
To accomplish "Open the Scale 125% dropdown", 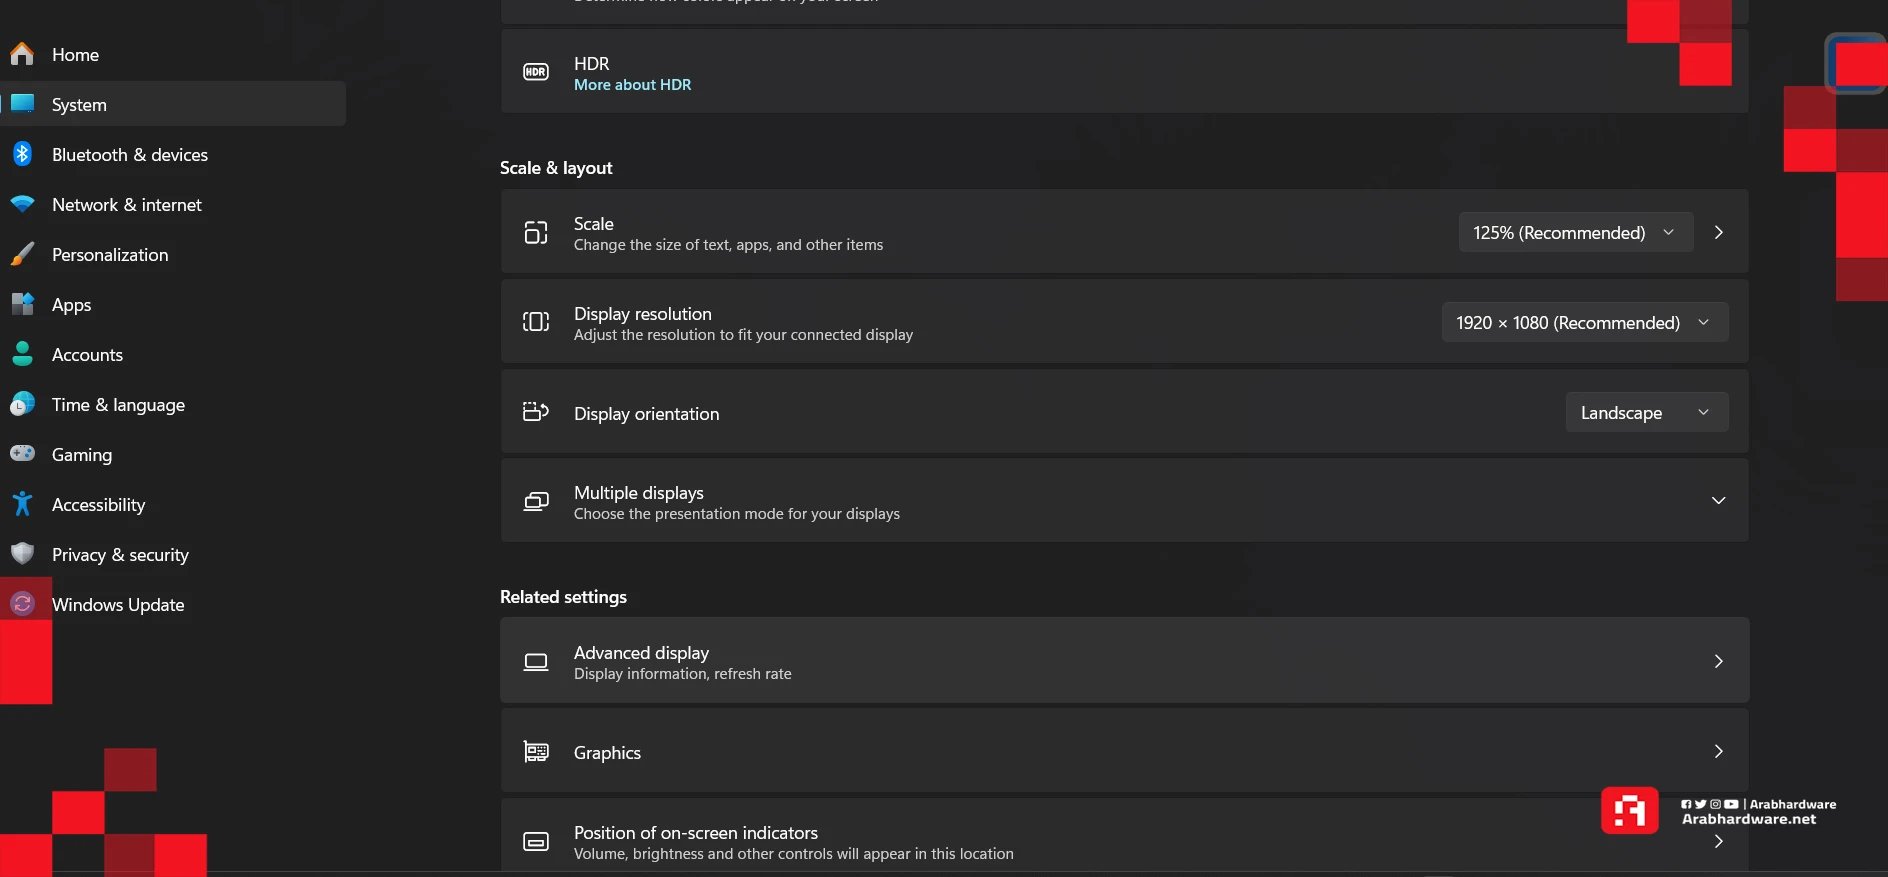I will [1576, 232].
